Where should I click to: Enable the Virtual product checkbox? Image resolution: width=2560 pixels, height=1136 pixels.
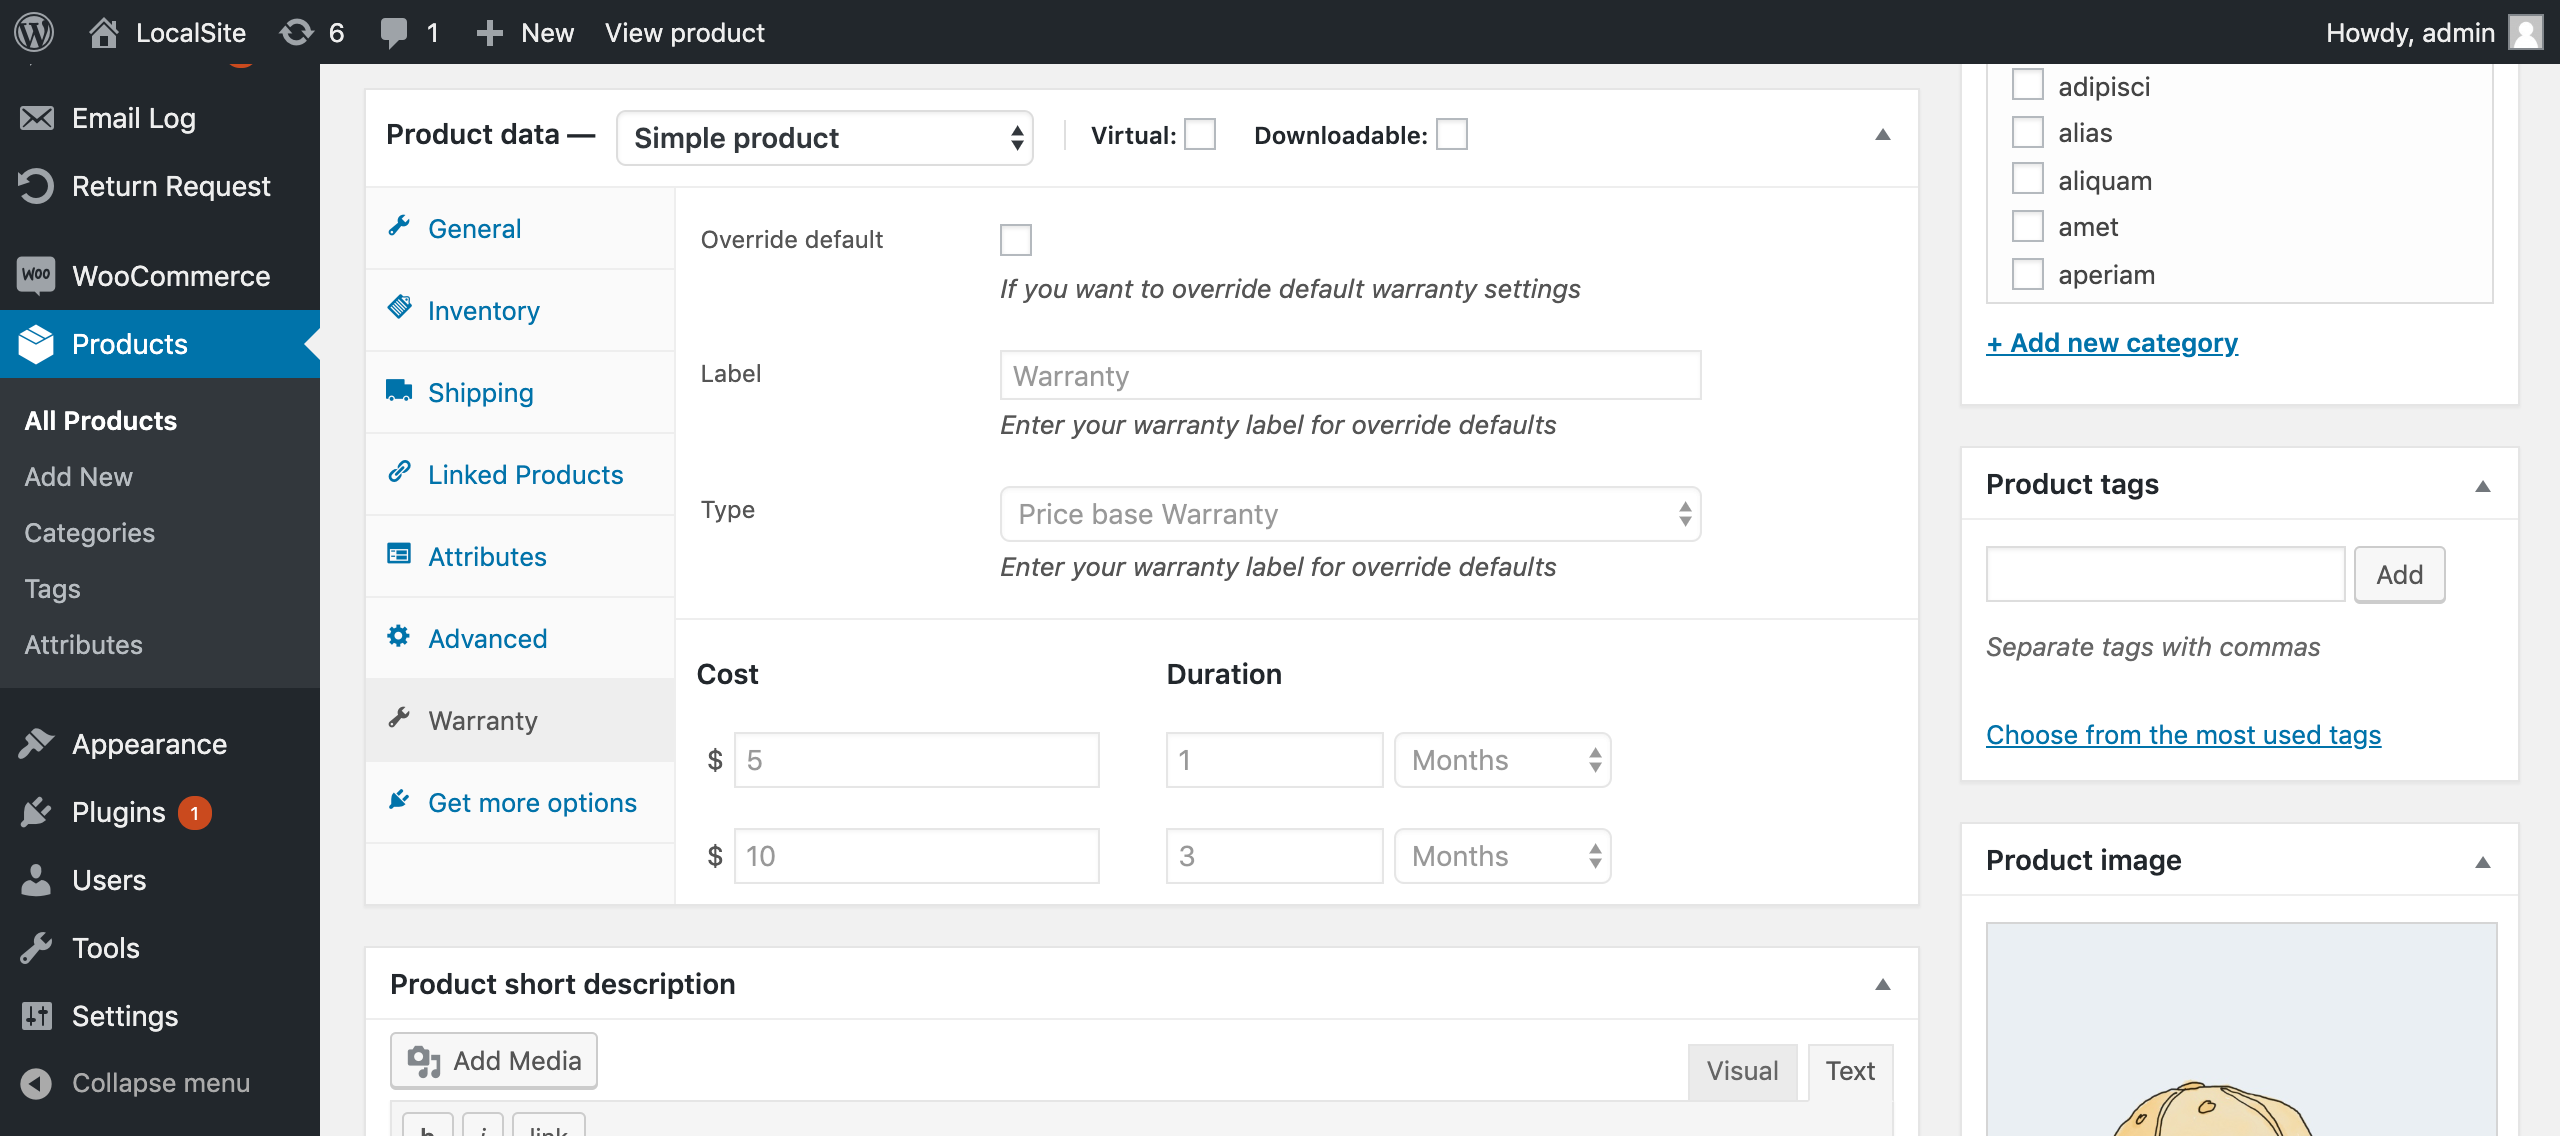(1200, 134)
